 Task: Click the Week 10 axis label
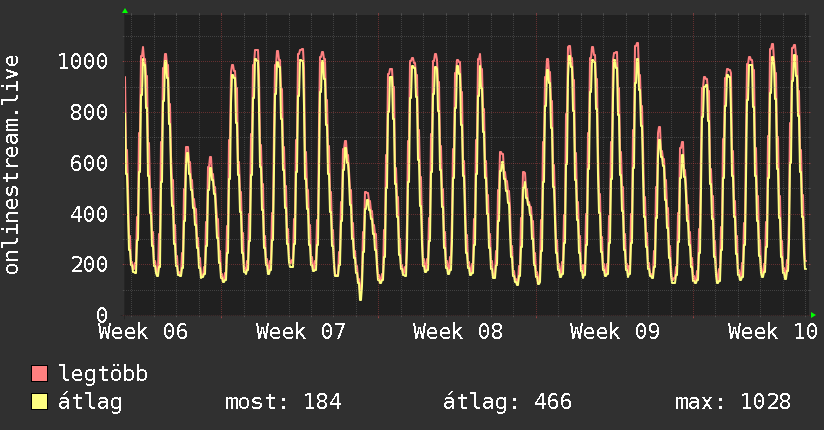(772, 332)
